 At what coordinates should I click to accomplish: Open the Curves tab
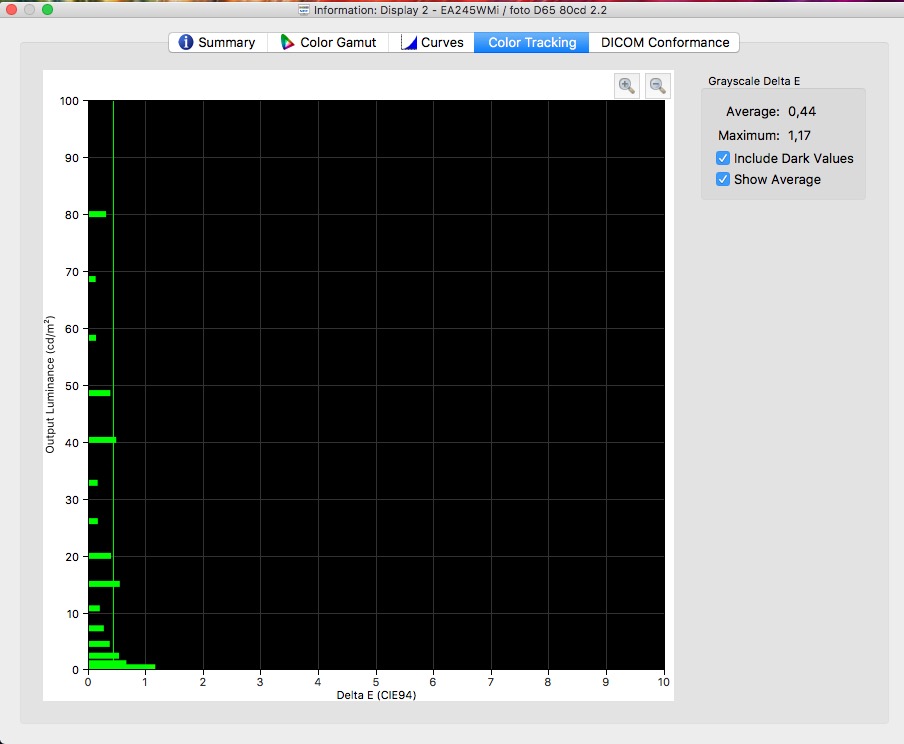pos(432,43)
